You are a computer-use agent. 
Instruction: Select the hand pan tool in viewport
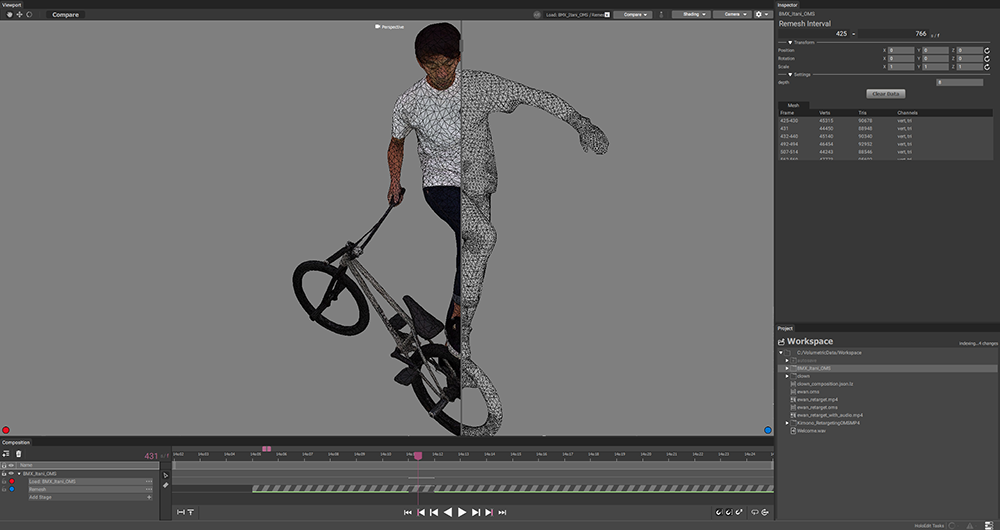tap(10, 14)
